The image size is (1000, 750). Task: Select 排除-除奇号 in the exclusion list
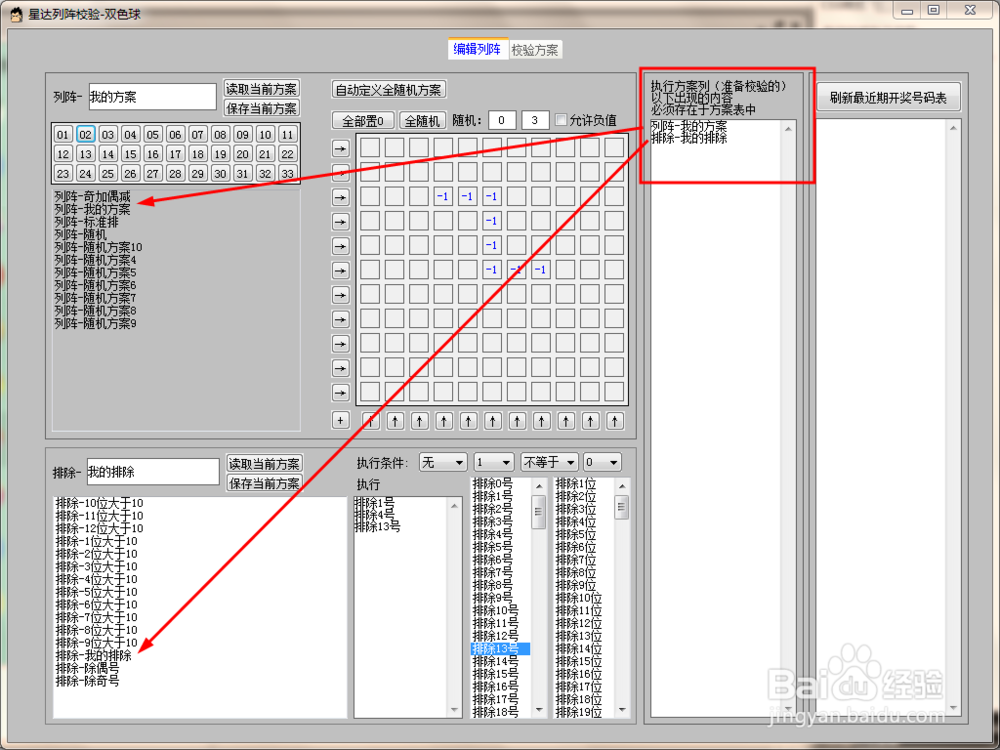(x=87, y=681)
